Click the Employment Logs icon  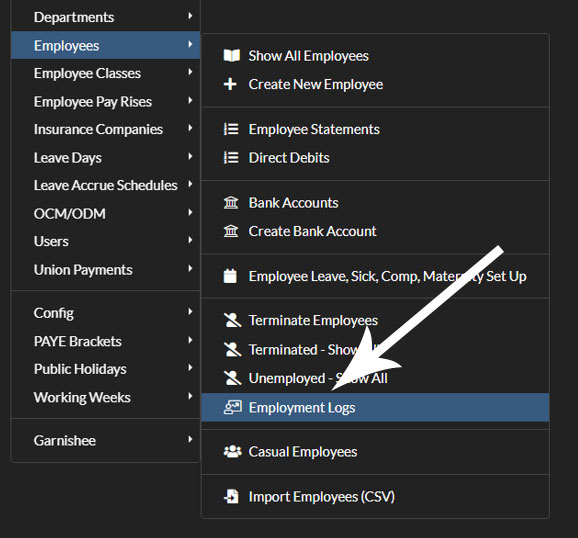click(x=233, y=407)
